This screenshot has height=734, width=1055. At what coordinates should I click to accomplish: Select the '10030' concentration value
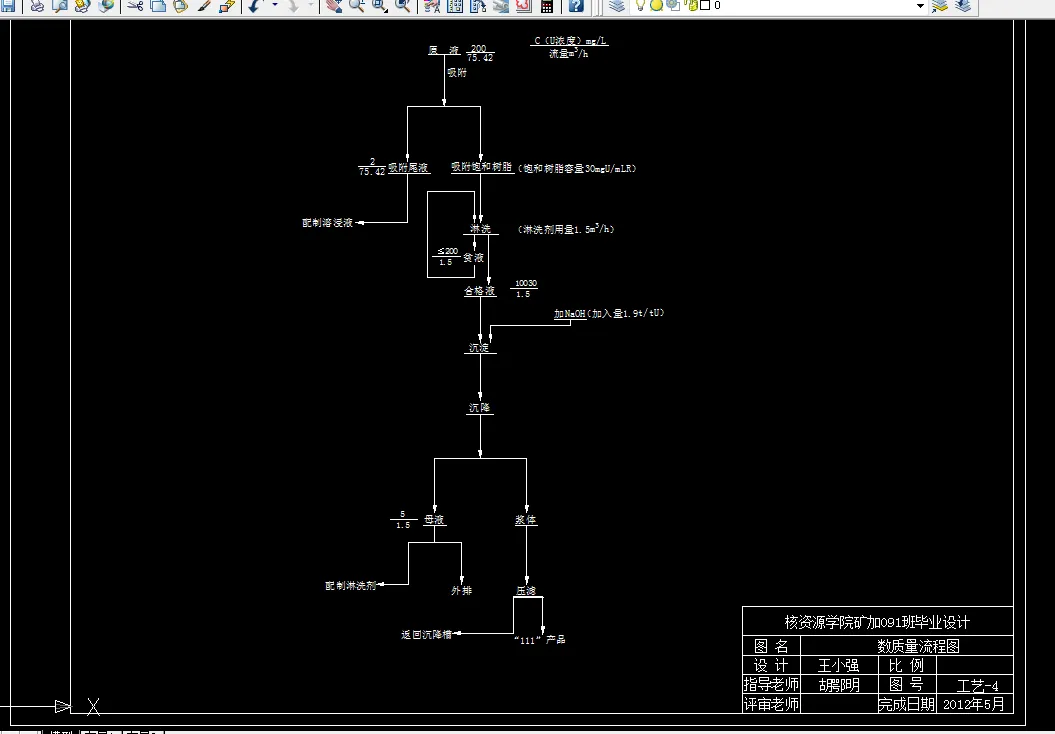tap(525, 284)
